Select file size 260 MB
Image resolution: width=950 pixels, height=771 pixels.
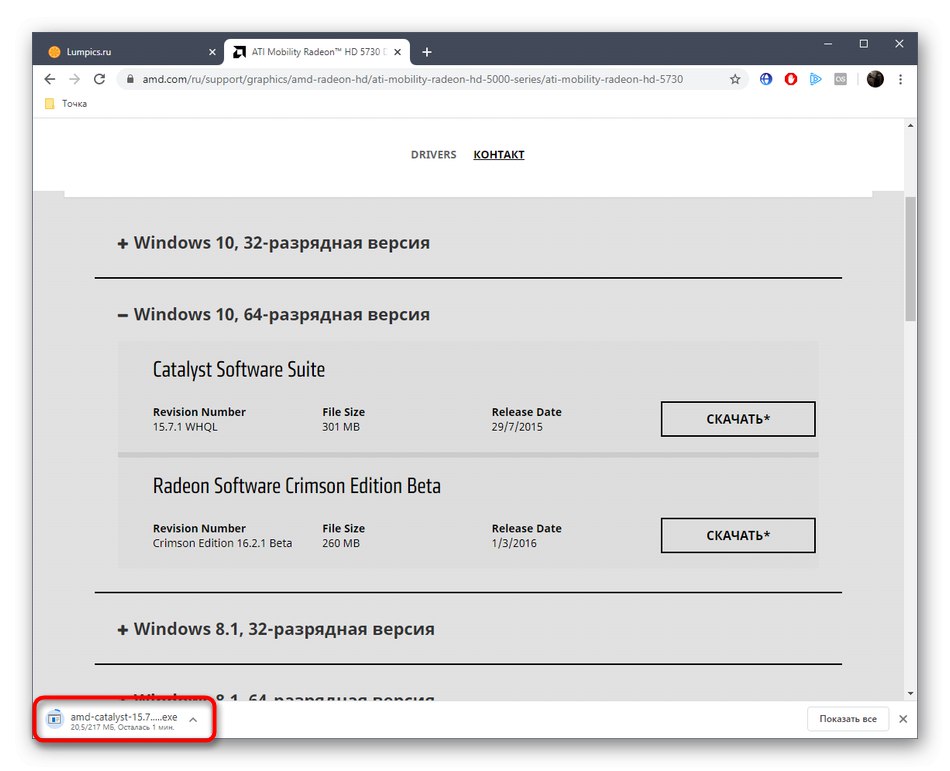(340, 543)
